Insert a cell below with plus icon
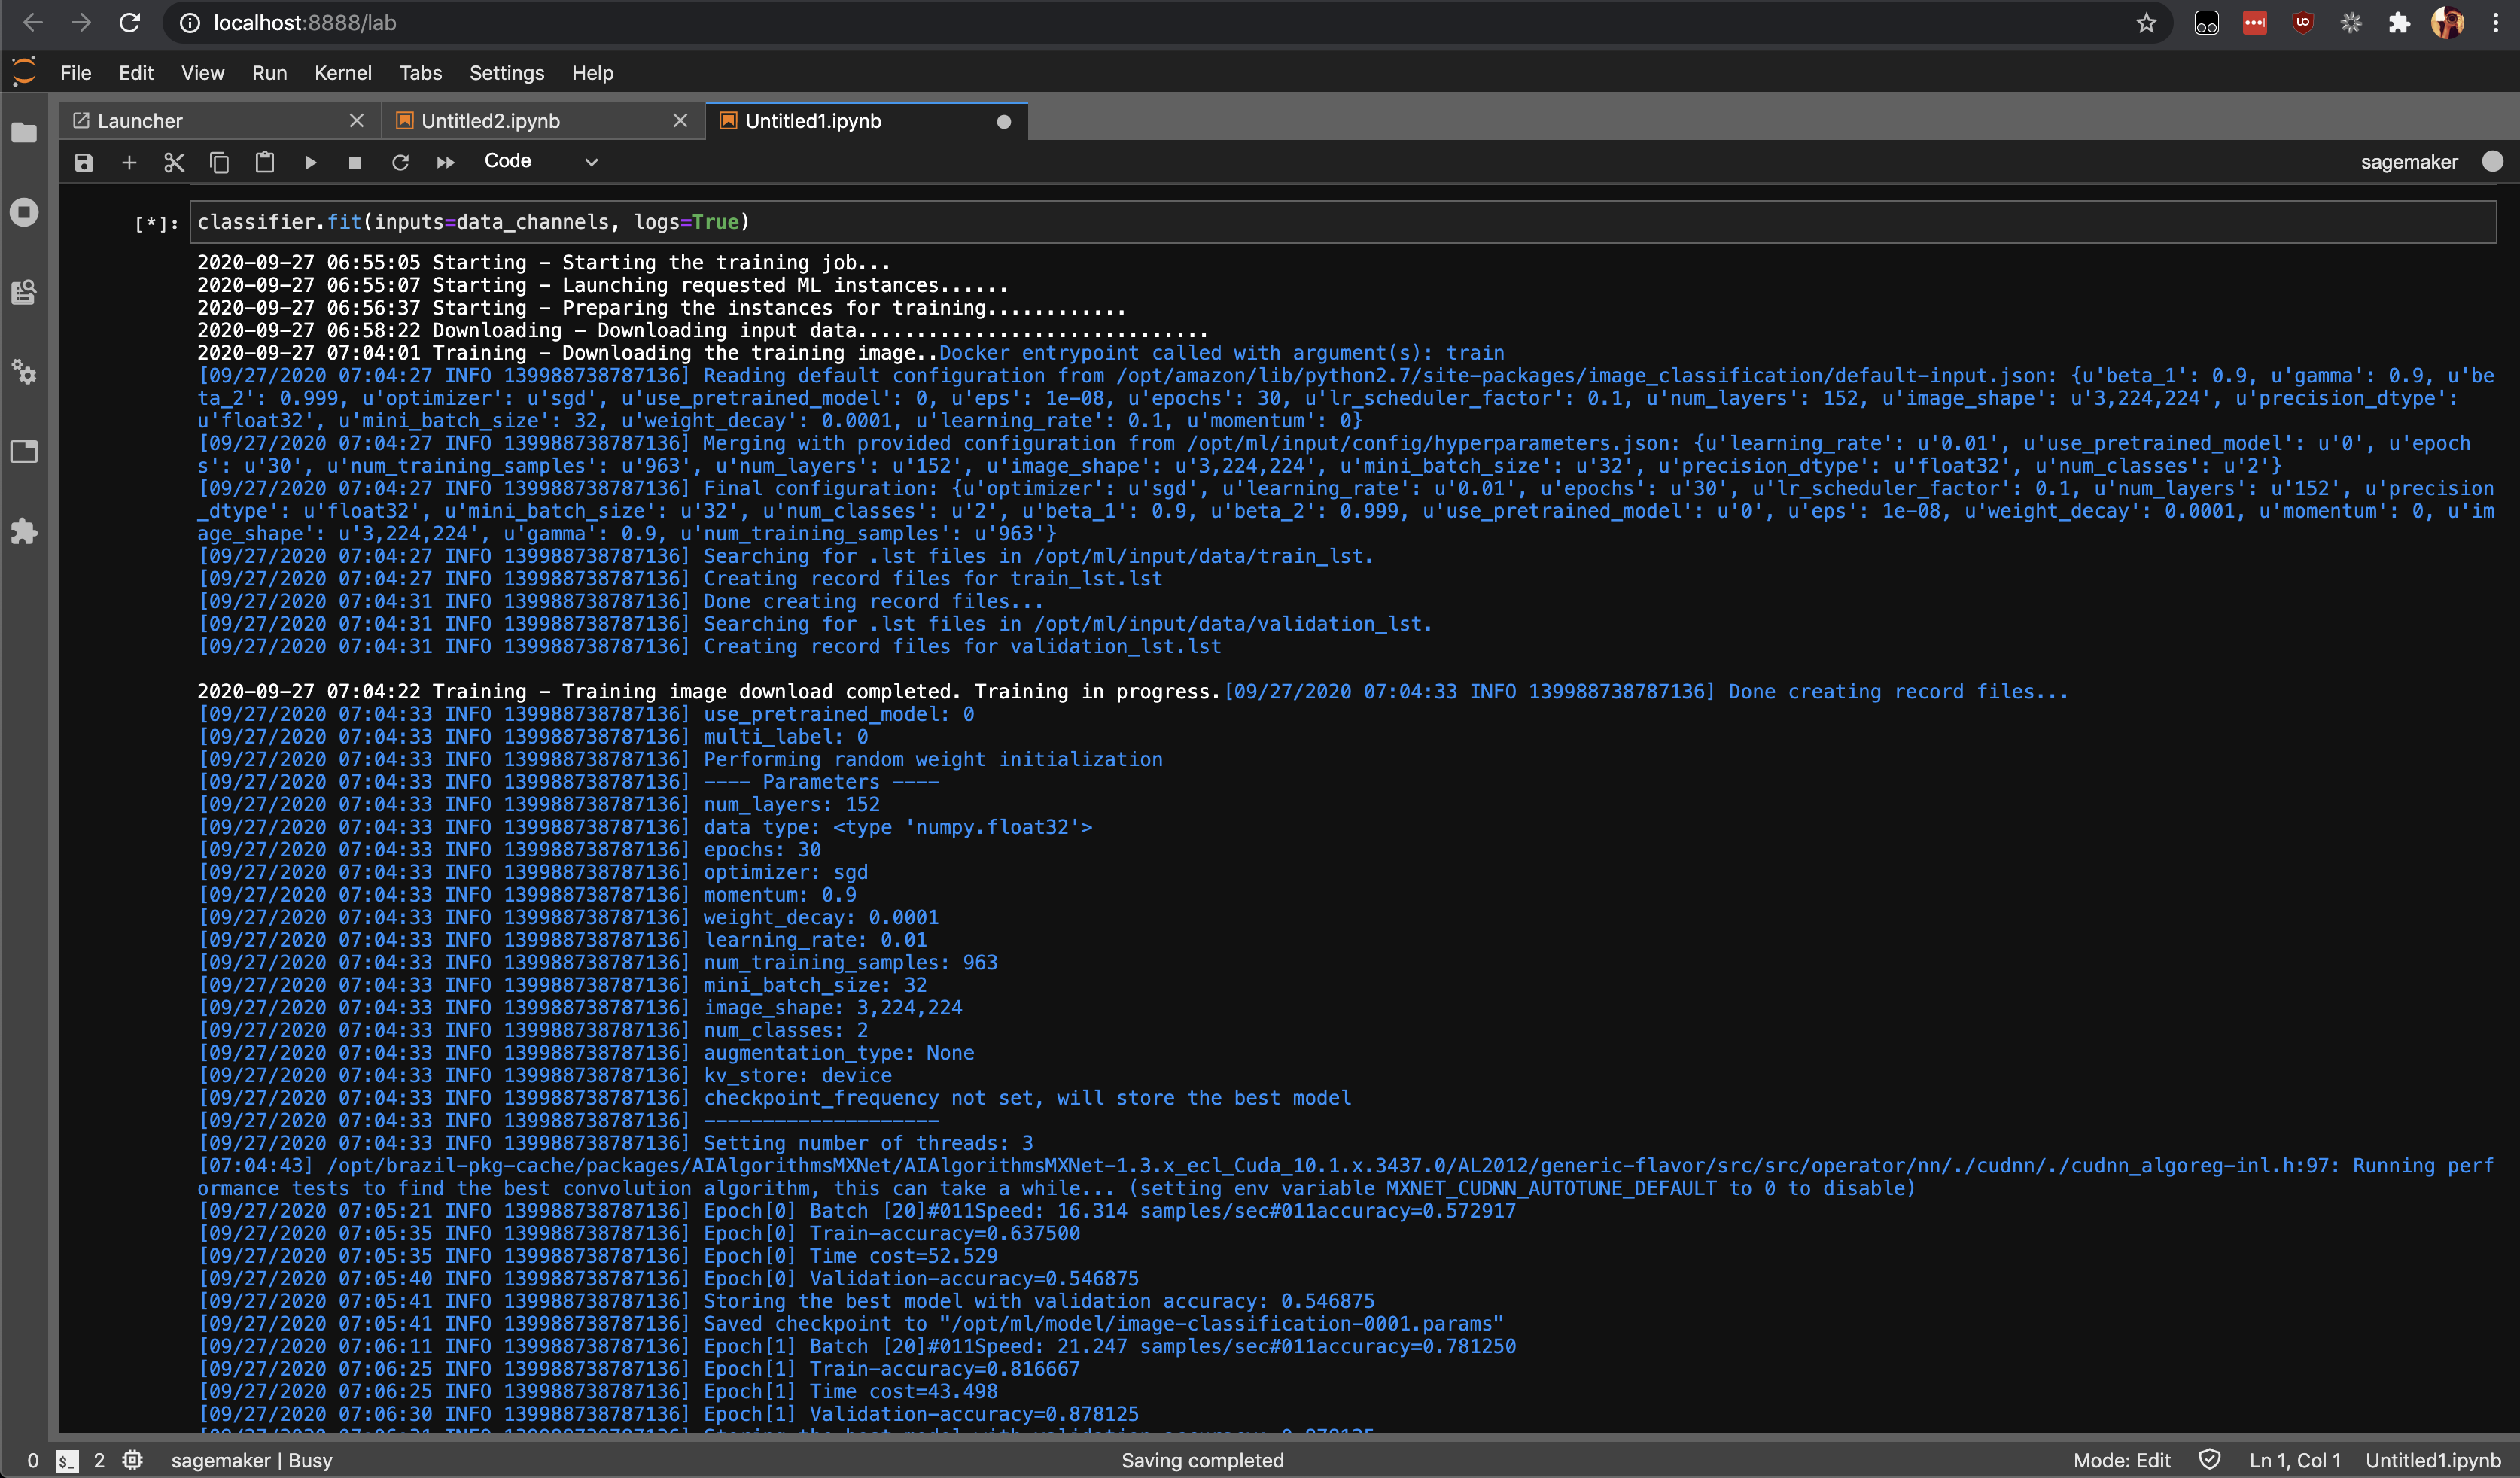 pos(129,162)
